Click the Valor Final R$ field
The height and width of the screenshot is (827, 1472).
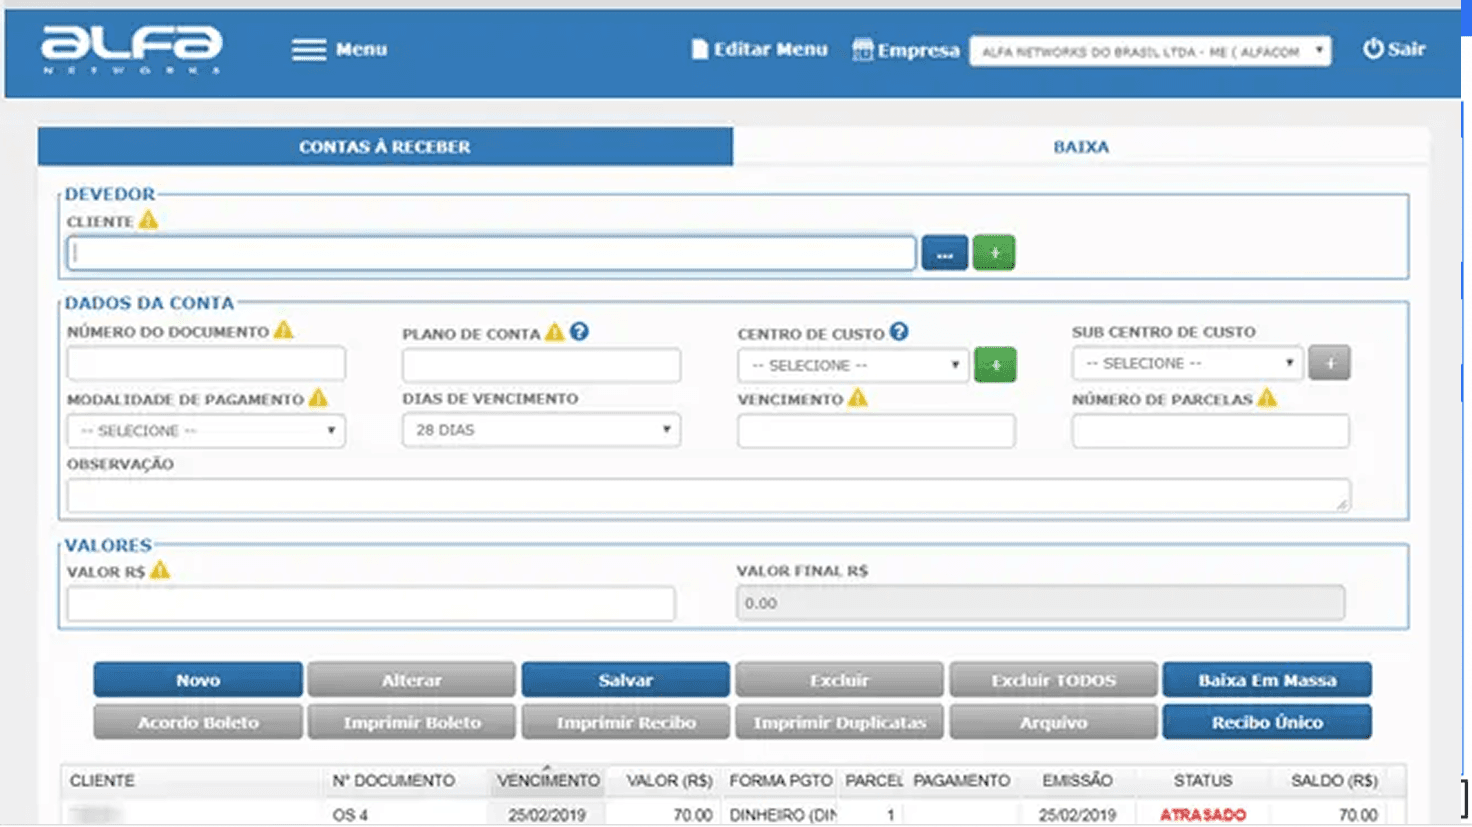pos(1040,603)
